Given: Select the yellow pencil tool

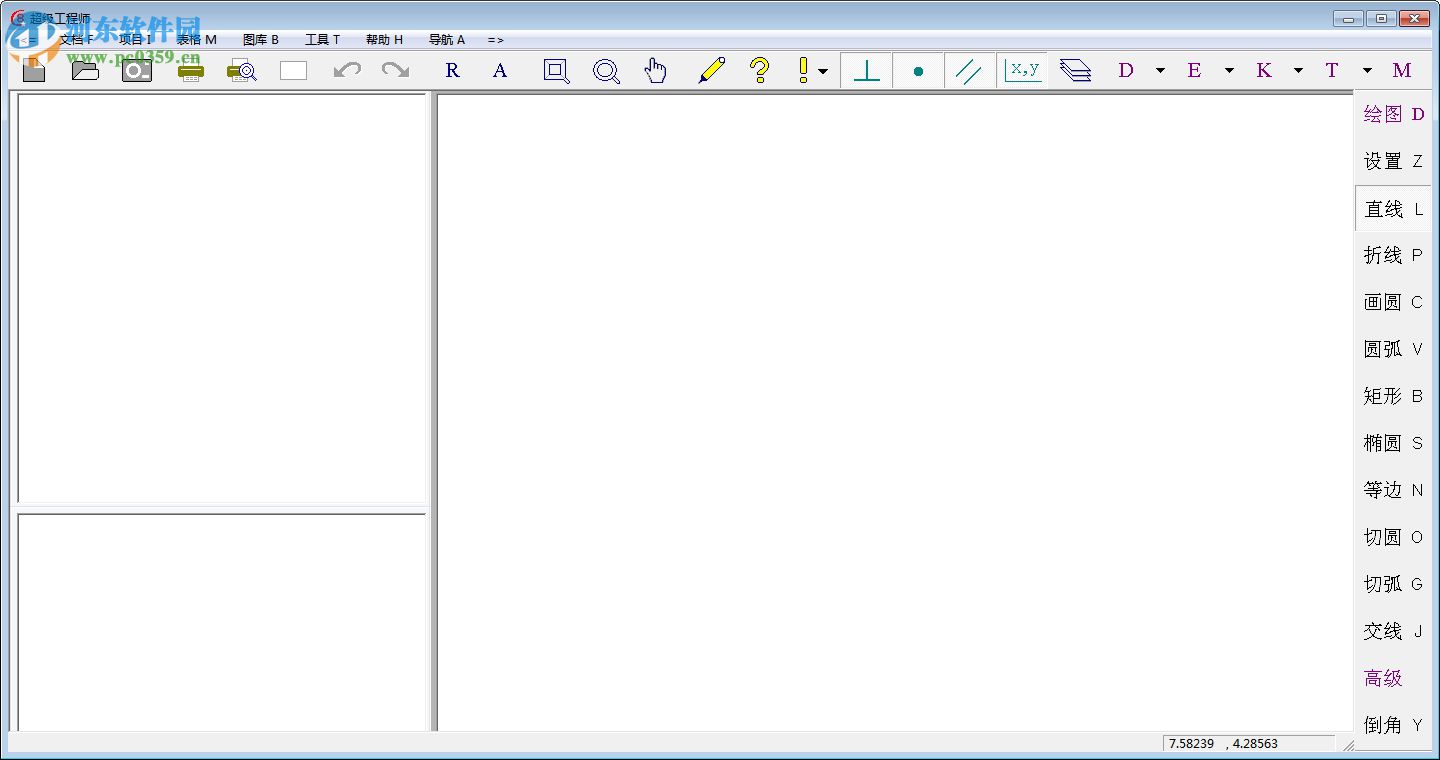Looking at the screenshot, I should (711, 70).
